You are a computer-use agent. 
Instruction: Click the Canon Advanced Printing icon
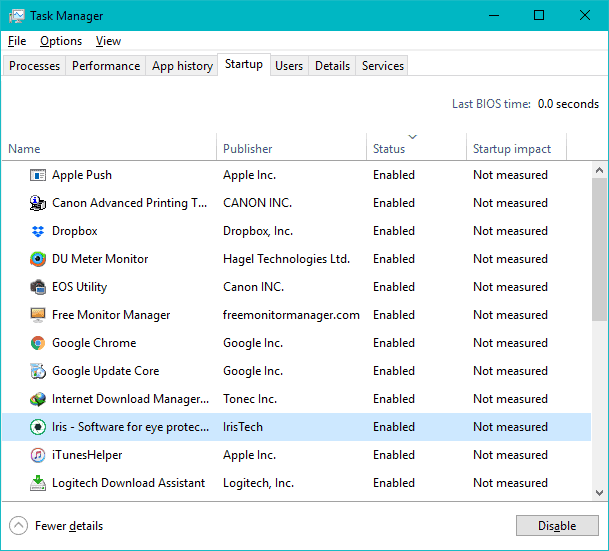point(38,203)
